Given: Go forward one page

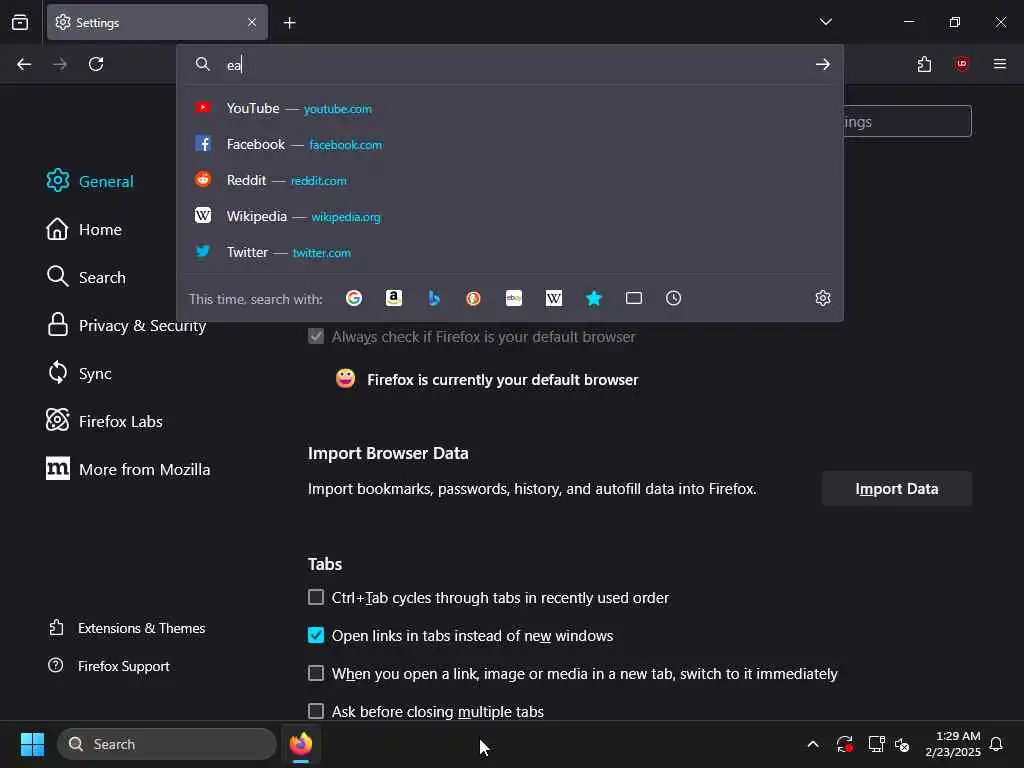Looking at the screenshot, I should (x=60, y=64).
